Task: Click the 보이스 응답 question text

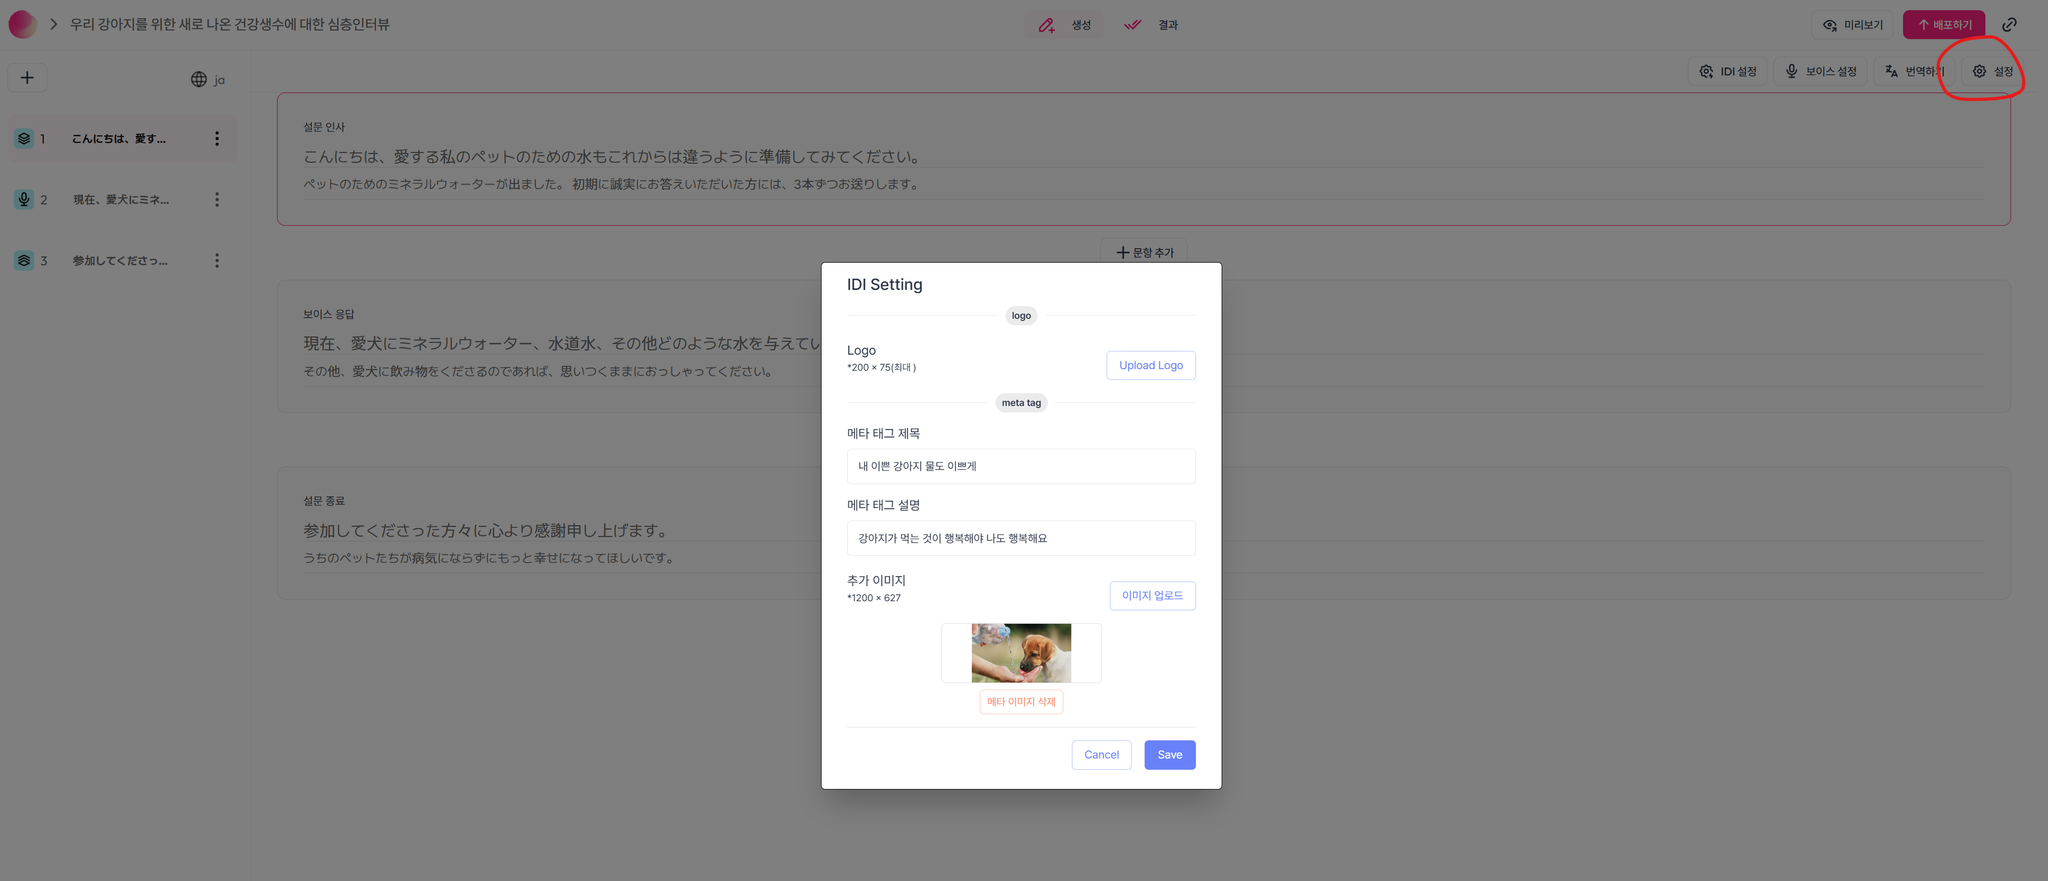Action: coord(562,344)
